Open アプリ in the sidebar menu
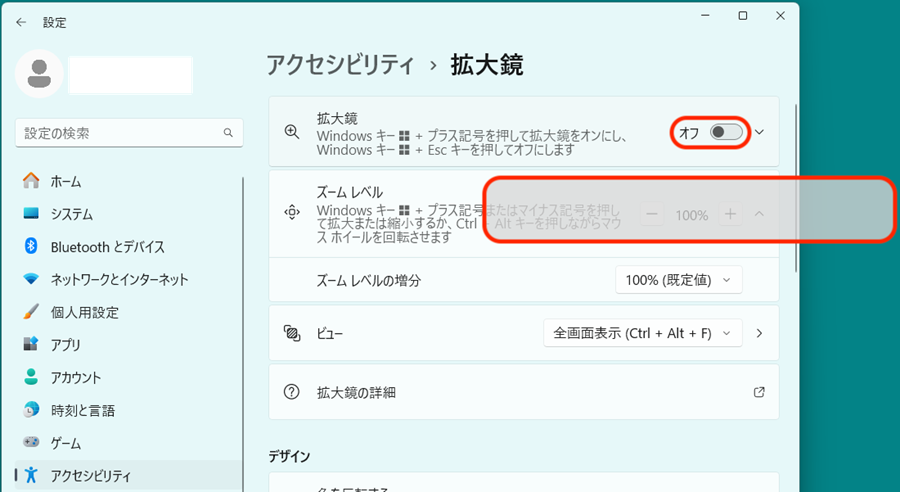900x492 pixels. [65, 345]
